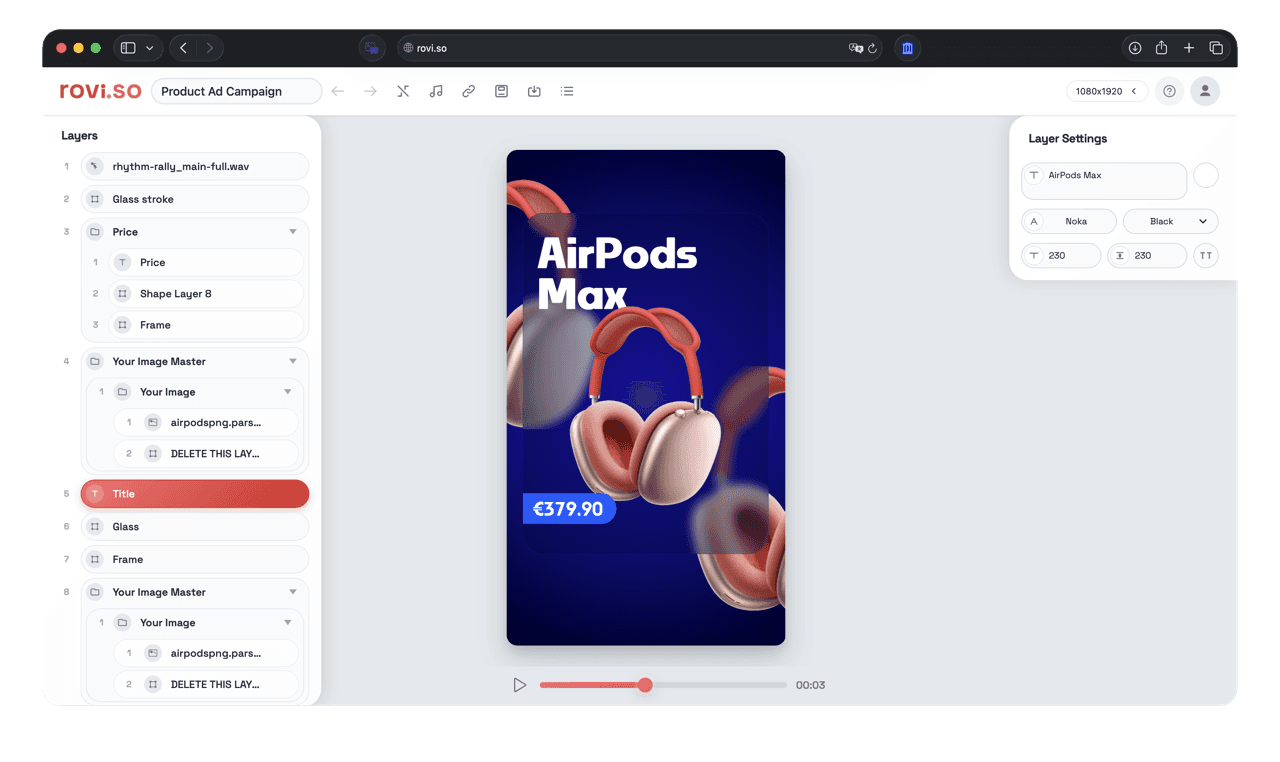
Task: Click the font size field showing 230
Action: pos(1061,256)
